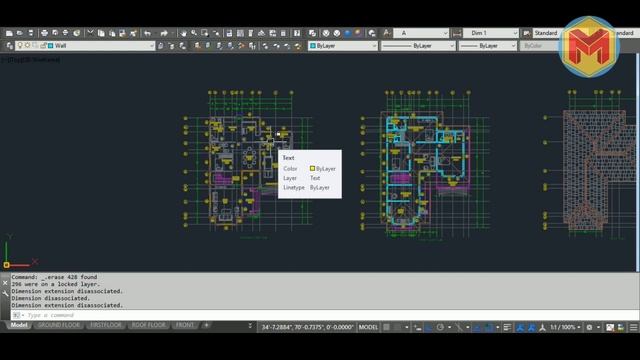Open the ByLayer color dropdown
This screenshot has width=640, height=360.
tap(374, 46)
